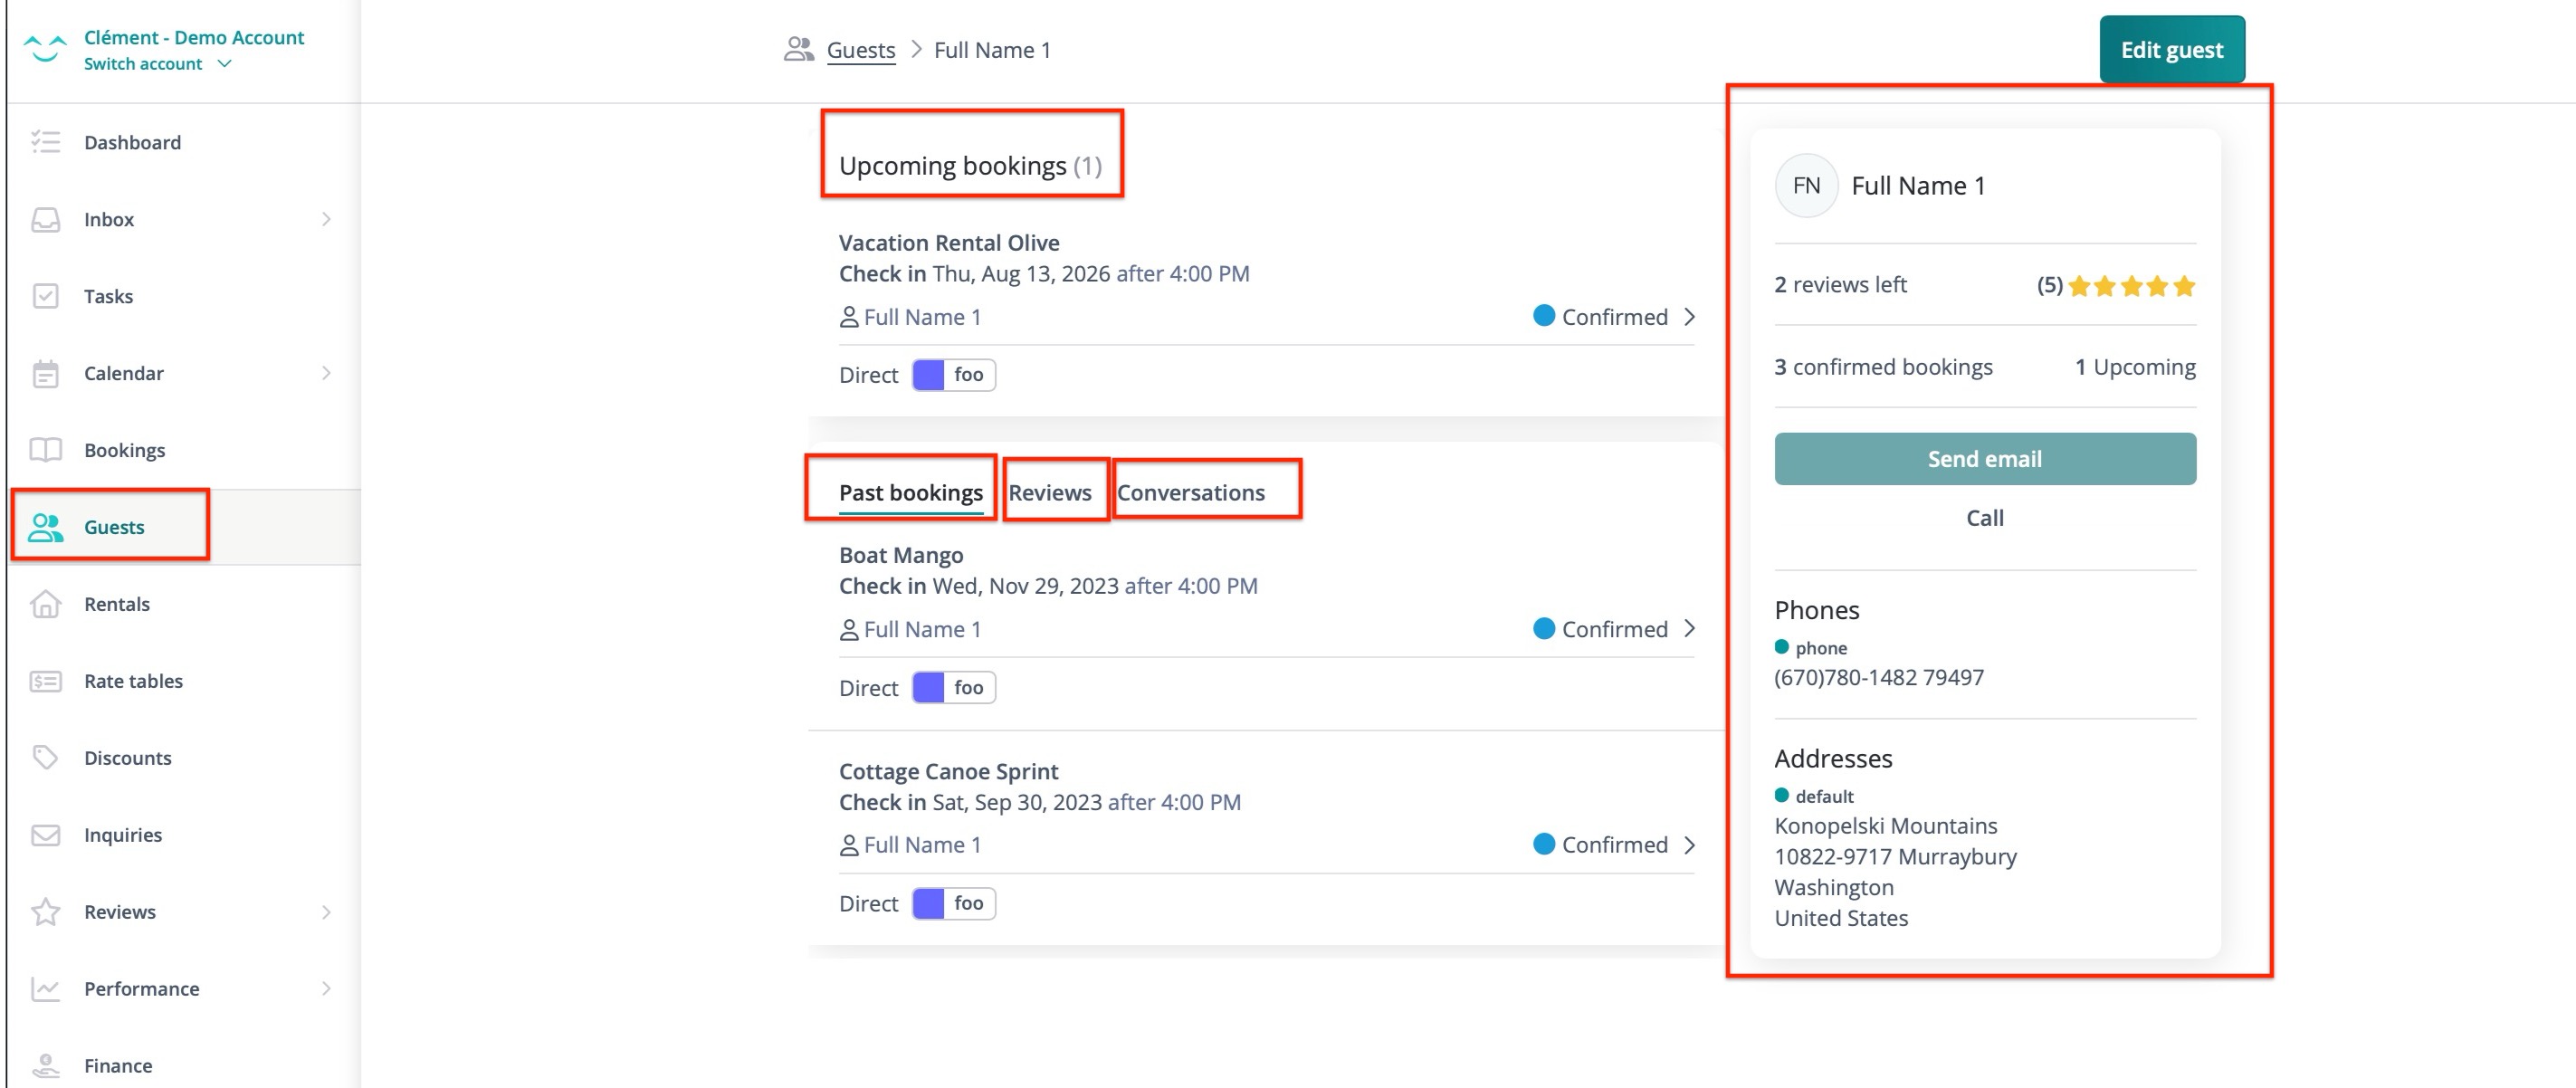This screenshot has height=1088, width=2576.
Task: Expand the Calendar submenu chevron
Action: click(326, 373)
